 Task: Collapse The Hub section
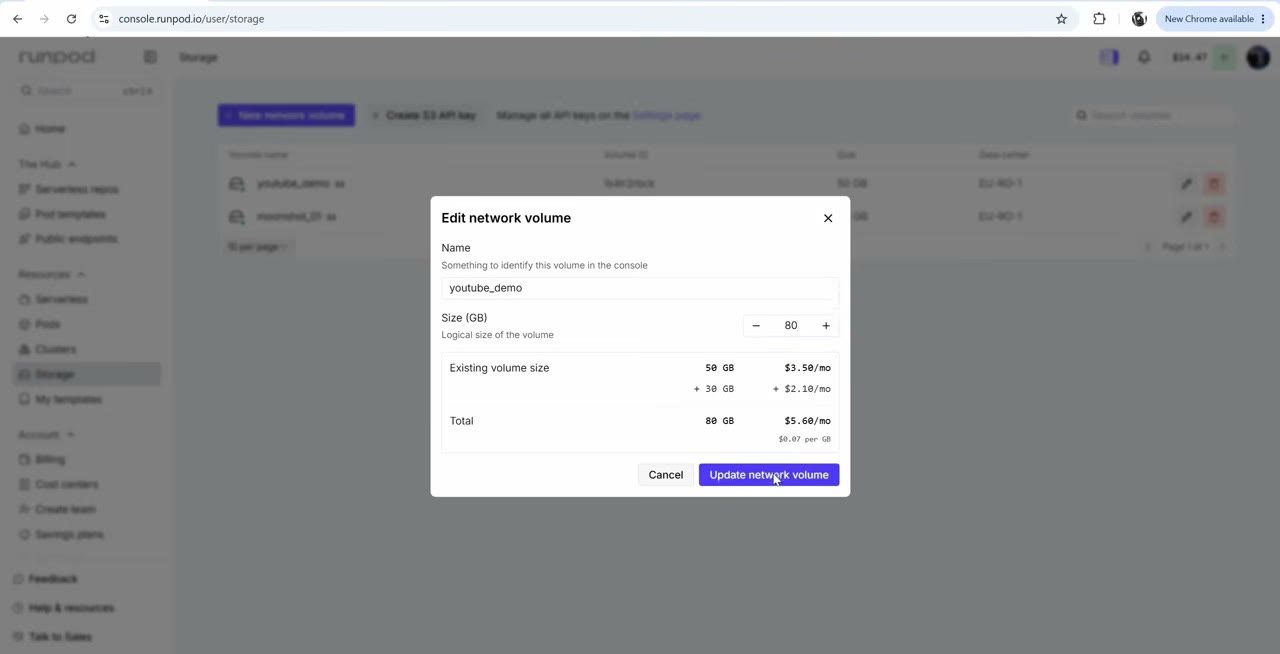(47, 164)
